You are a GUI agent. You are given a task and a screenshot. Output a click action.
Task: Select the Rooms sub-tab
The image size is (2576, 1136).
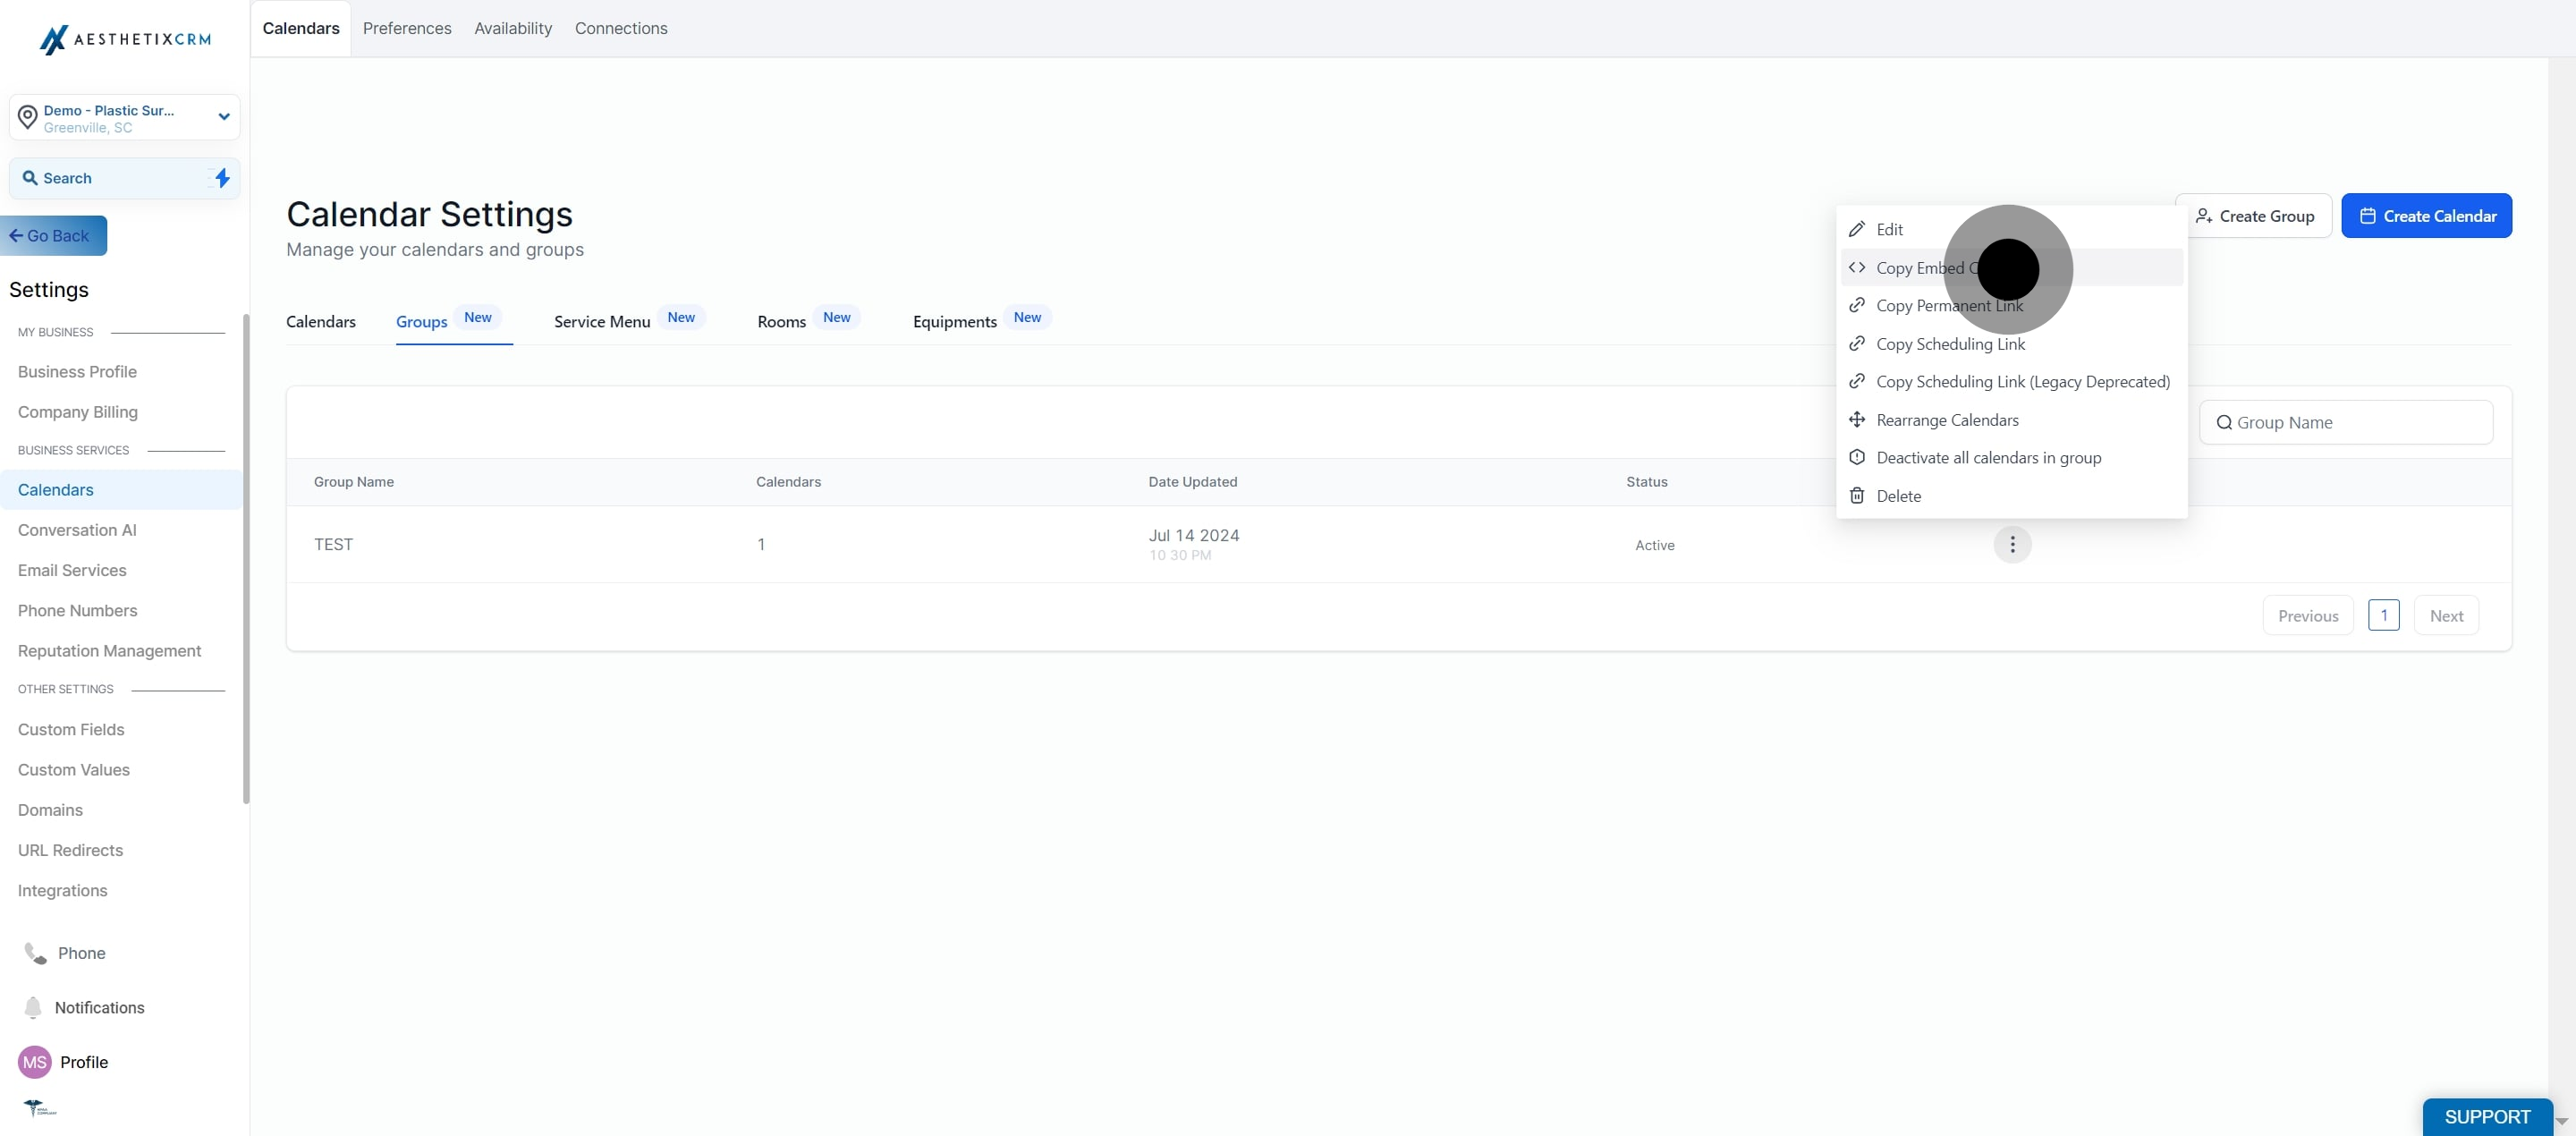click(x=781, y=321)
